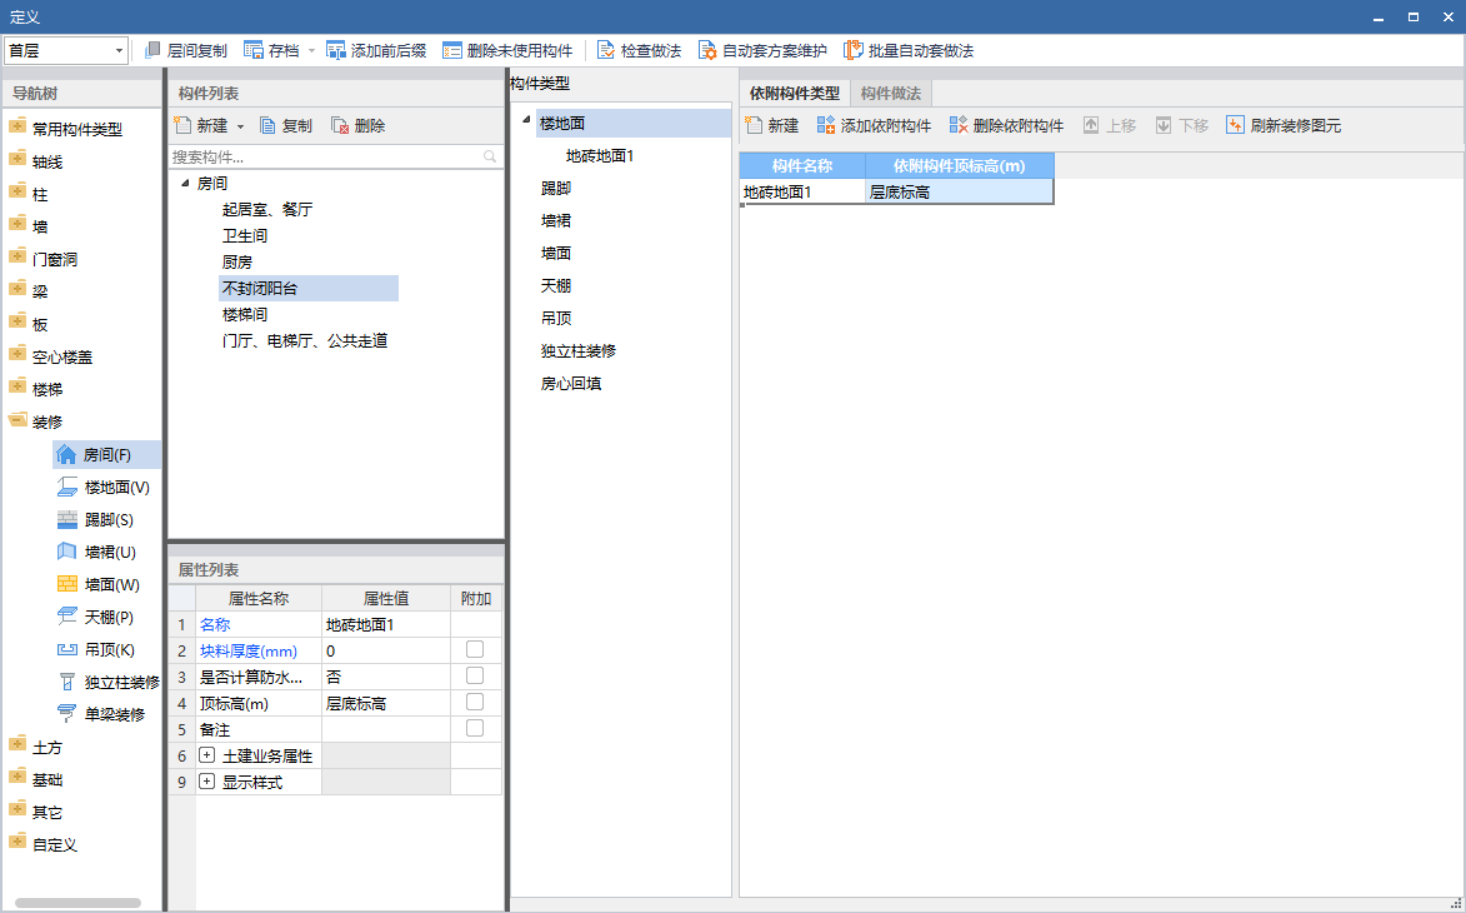Click 顶标高(m) value 层底标高
Viewport: 1466px width, 913px height.
[x=386, y=703]
